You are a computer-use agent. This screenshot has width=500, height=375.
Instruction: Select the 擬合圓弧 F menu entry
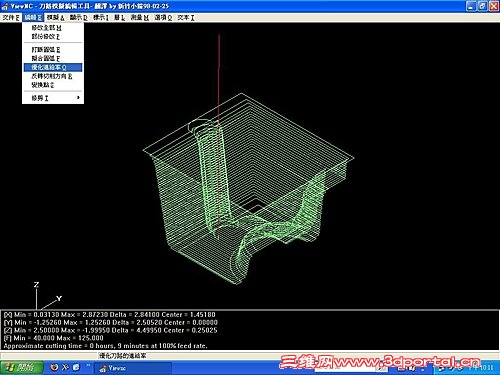[x=53, y=59]
